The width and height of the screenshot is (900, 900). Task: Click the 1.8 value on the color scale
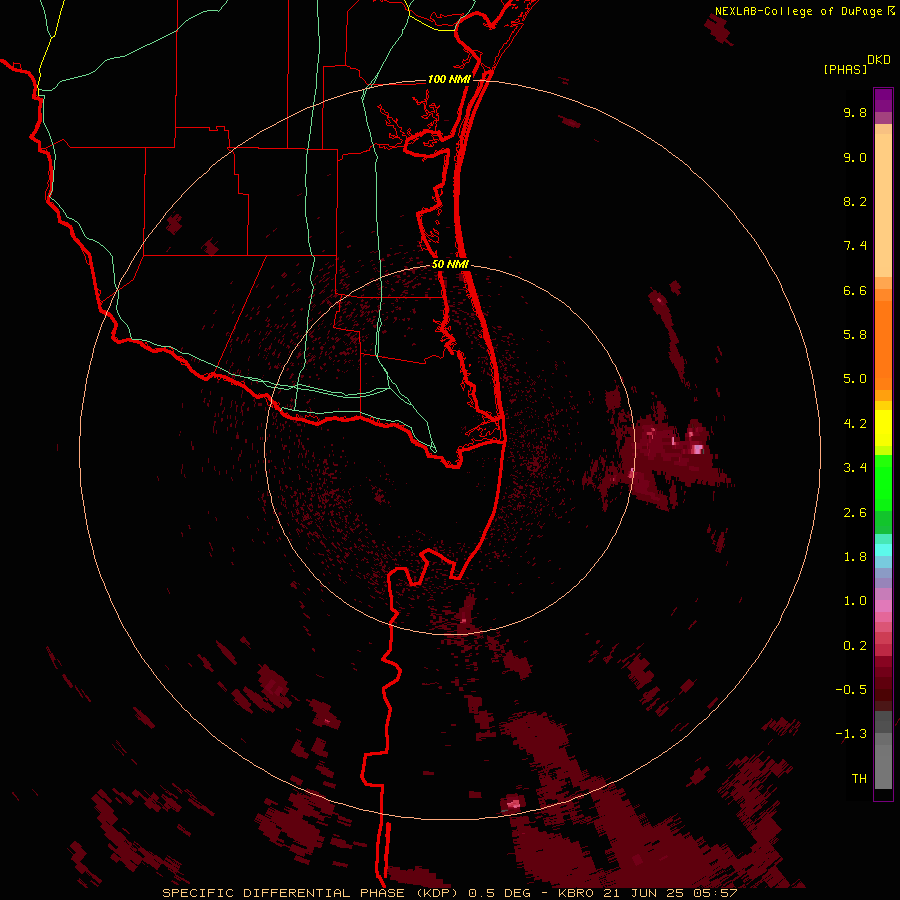point(855,557)
